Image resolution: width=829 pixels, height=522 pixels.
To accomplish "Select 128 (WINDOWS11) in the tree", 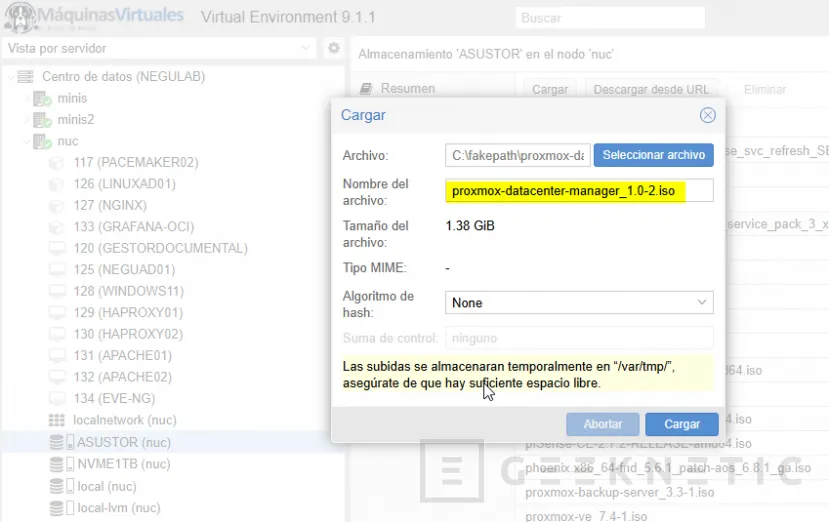I will pos(128,291).
